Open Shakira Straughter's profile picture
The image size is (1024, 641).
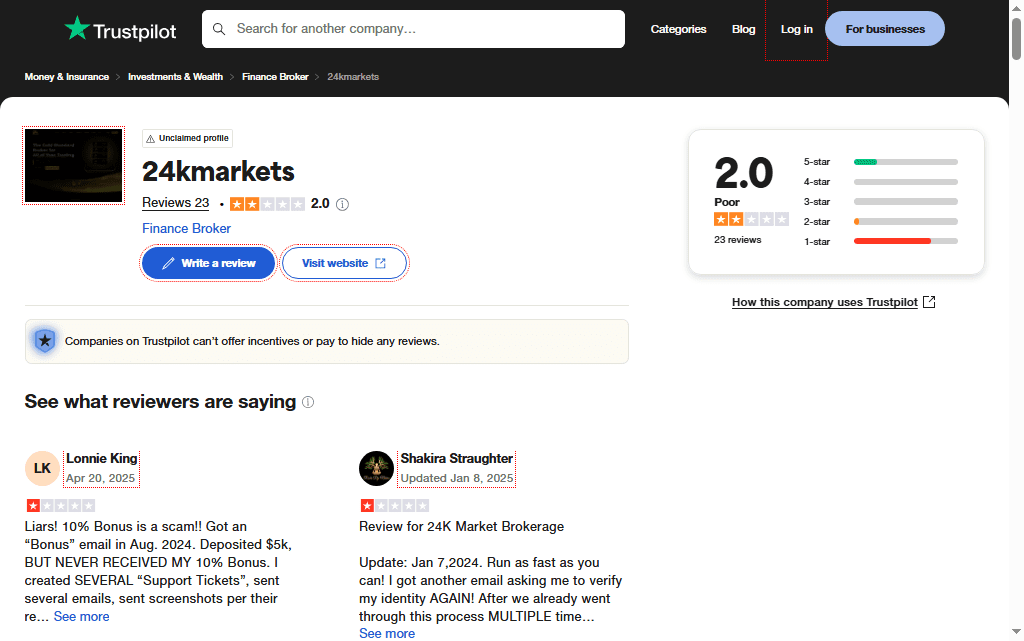tap(377, 468)
